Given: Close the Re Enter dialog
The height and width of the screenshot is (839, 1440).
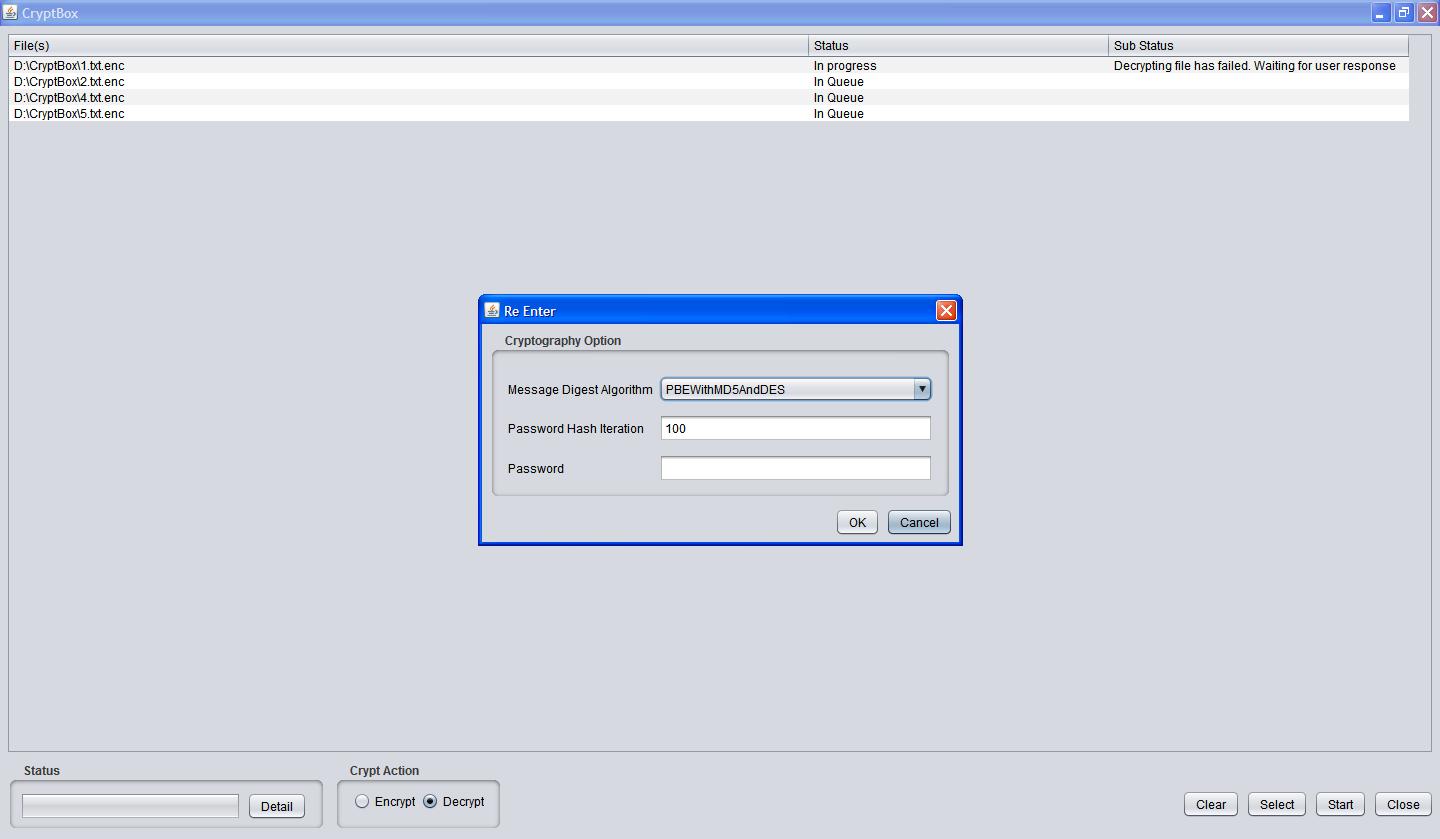Looking at the screenshot, I should (x=946, y=311).
